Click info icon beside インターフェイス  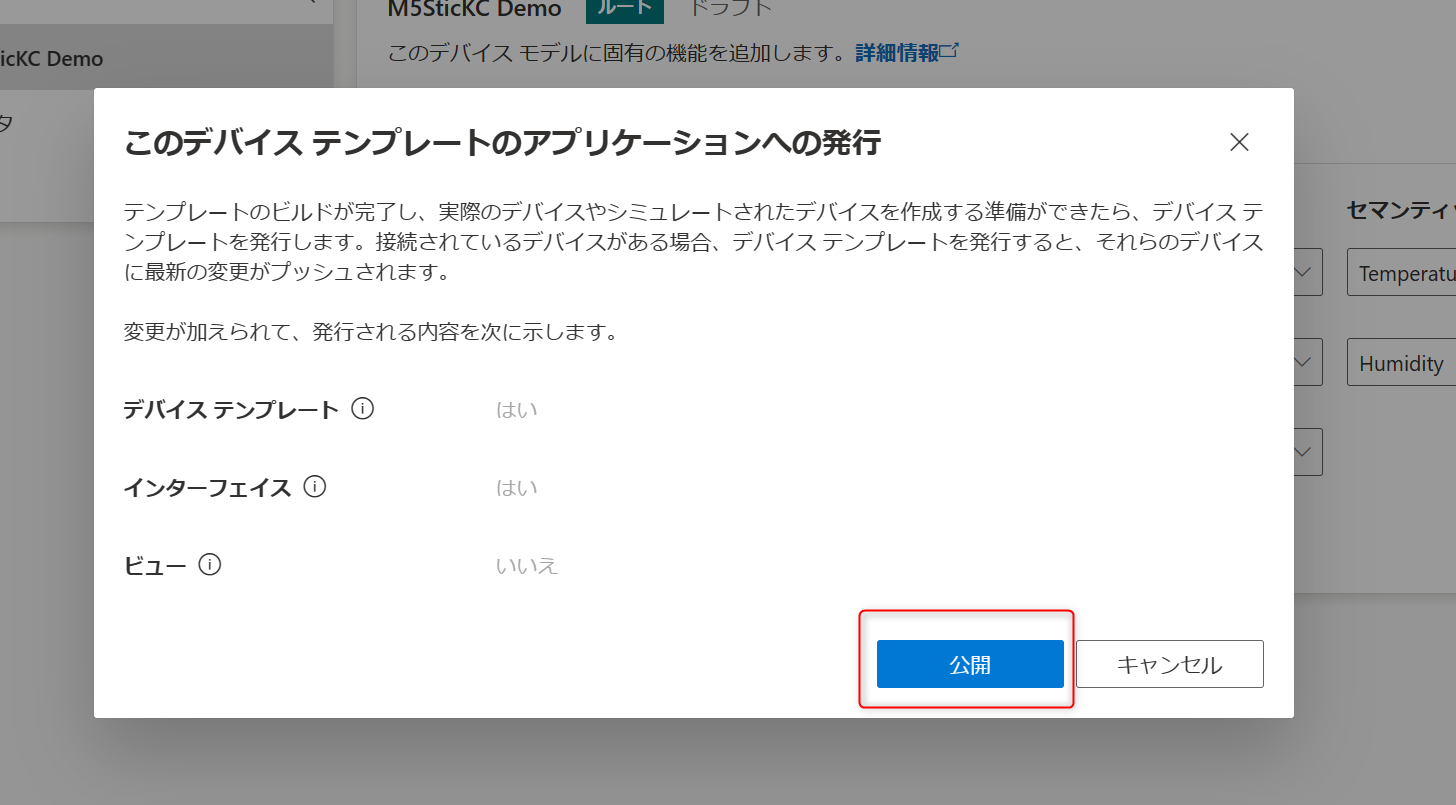tap(315, 487)
